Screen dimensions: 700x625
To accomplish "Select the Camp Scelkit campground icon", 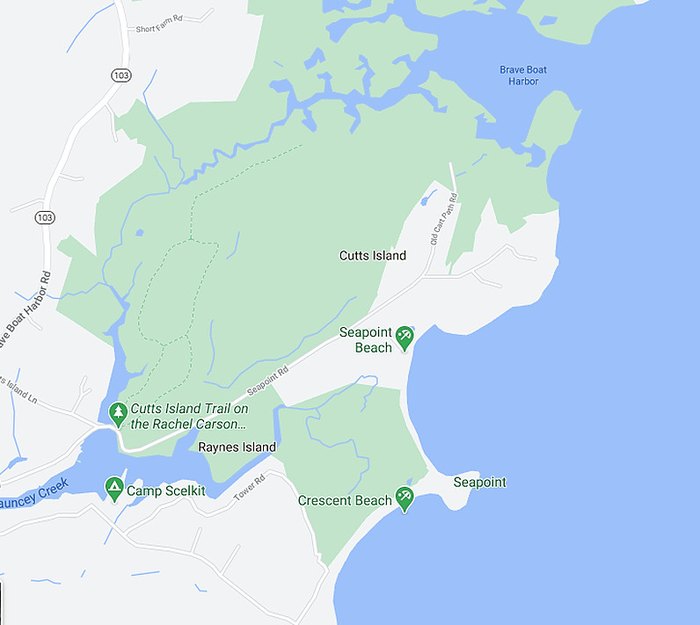I will tap(114, 489).
